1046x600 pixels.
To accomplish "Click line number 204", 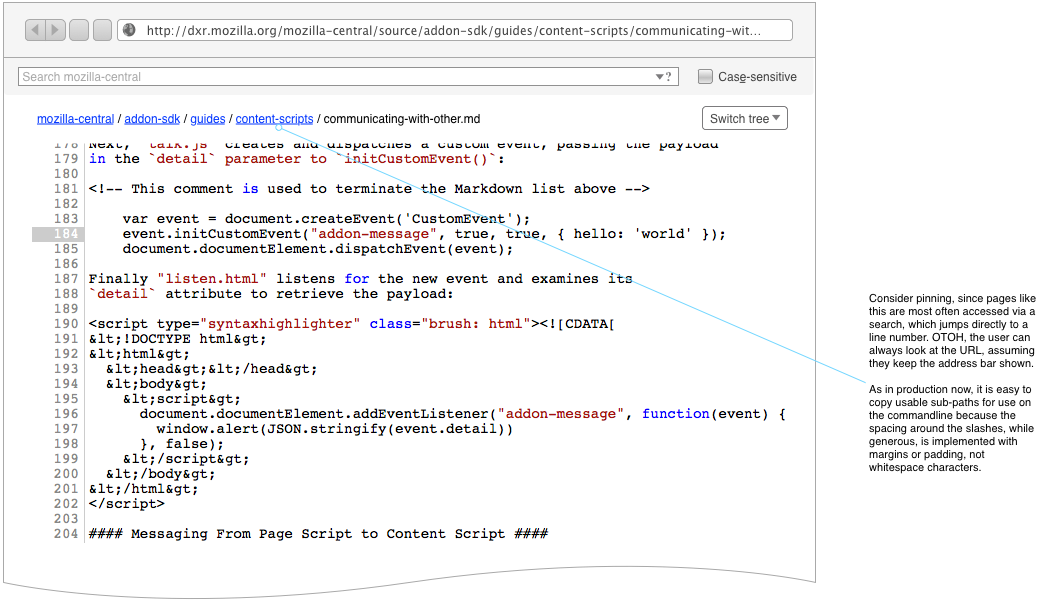I will [66, 534].
